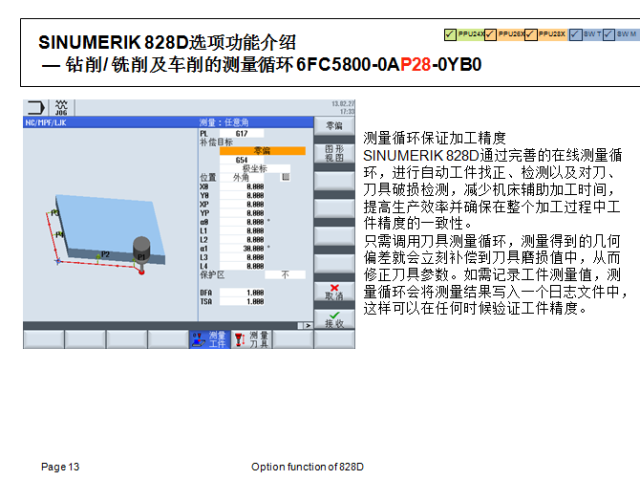The height and width of the screenshot is (480, 640).
Task: Click the G54 work offset field
Action: tap(242, 160)
